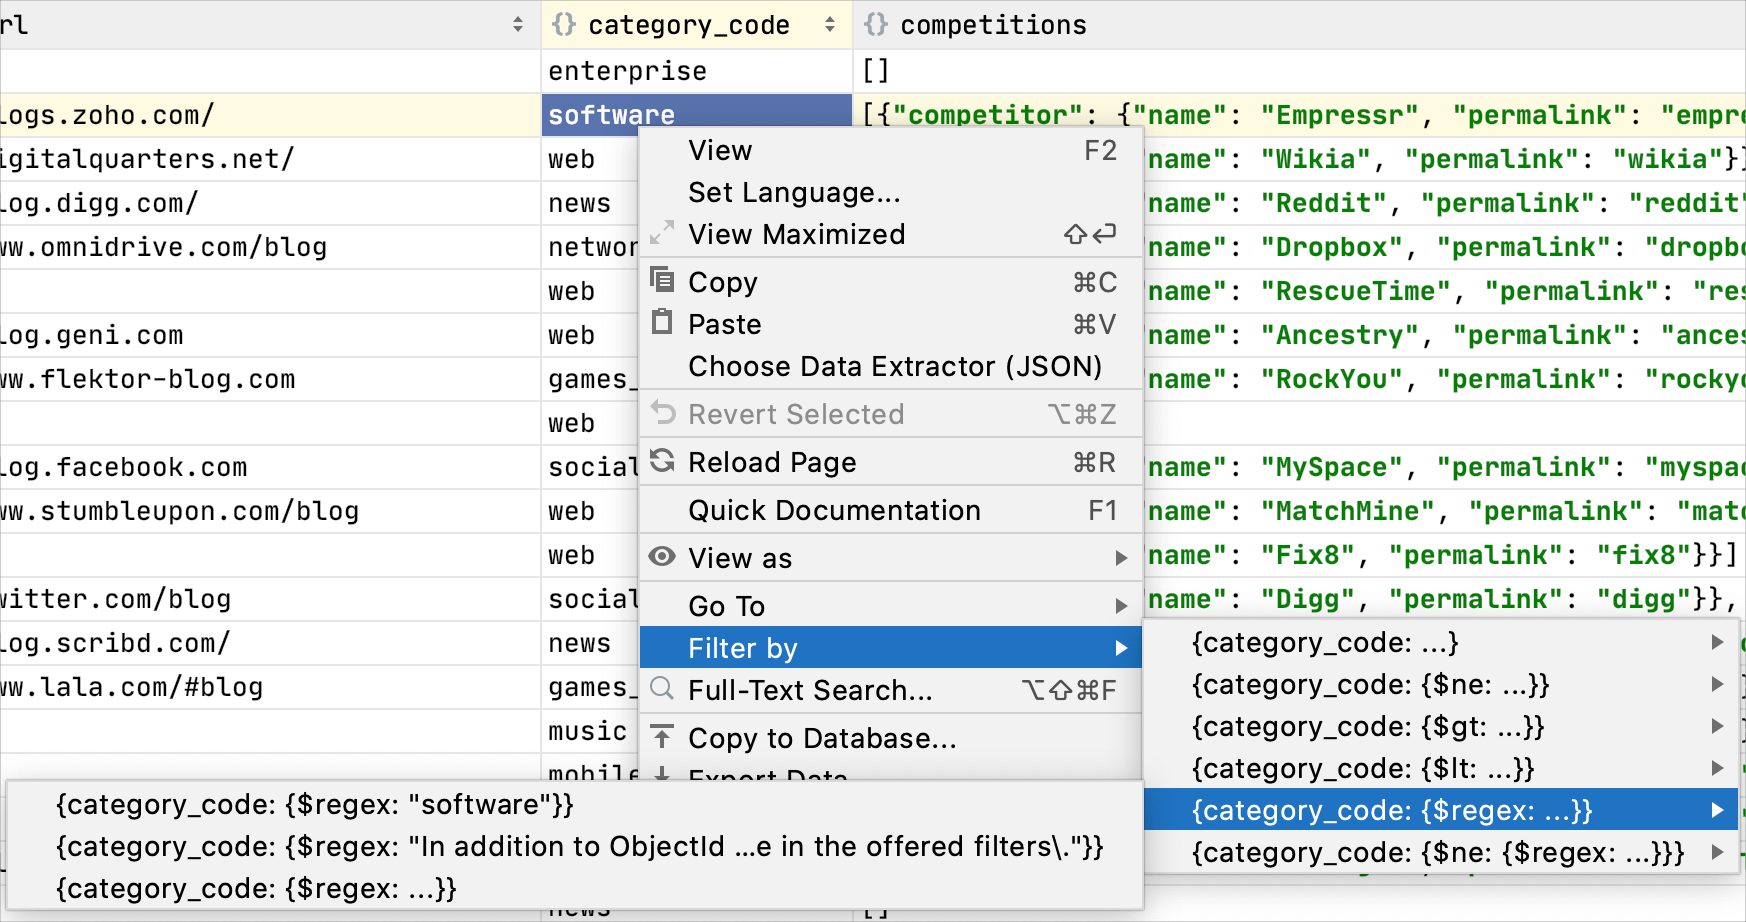Choose Set Language... from context menu
This screenshot has width=1746, height=922.
794,192
